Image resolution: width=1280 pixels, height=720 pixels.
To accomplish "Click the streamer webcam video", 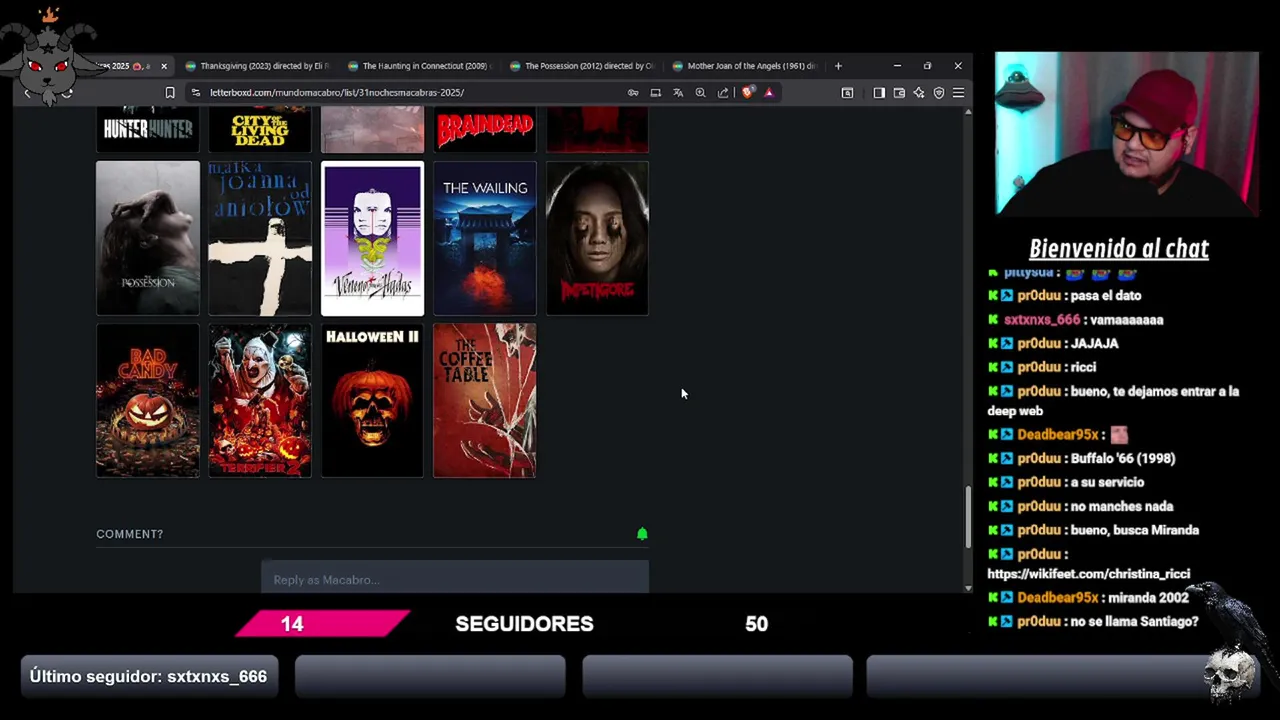I will click(x=1126, y=133).
